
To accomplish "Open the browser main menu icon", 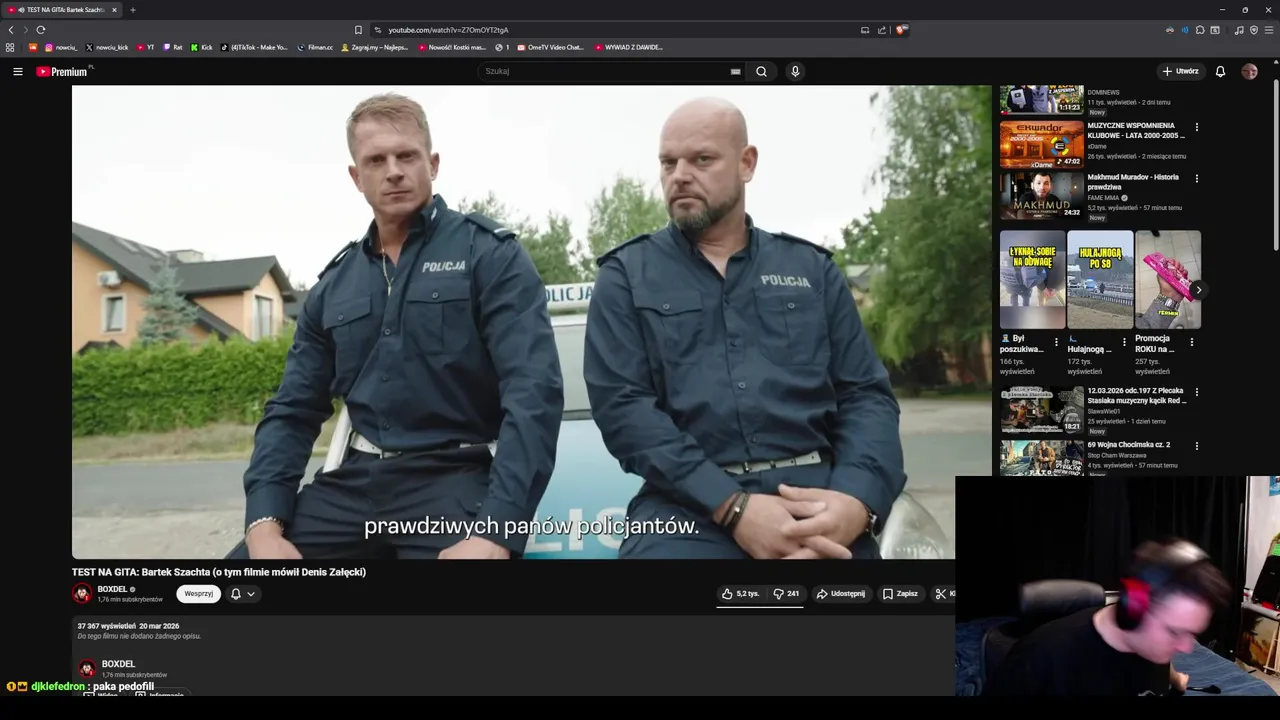I will click(1269, 30).
